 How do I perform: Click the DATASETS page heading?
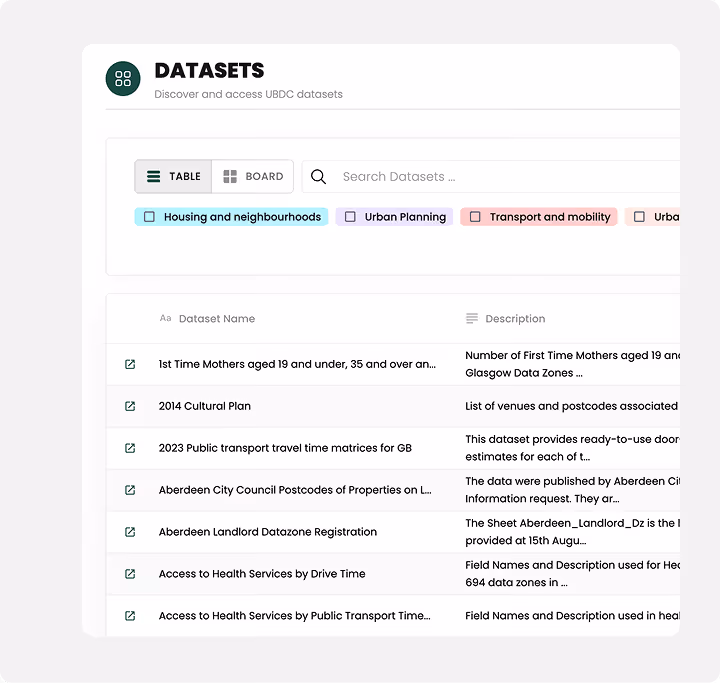point(209,71)
